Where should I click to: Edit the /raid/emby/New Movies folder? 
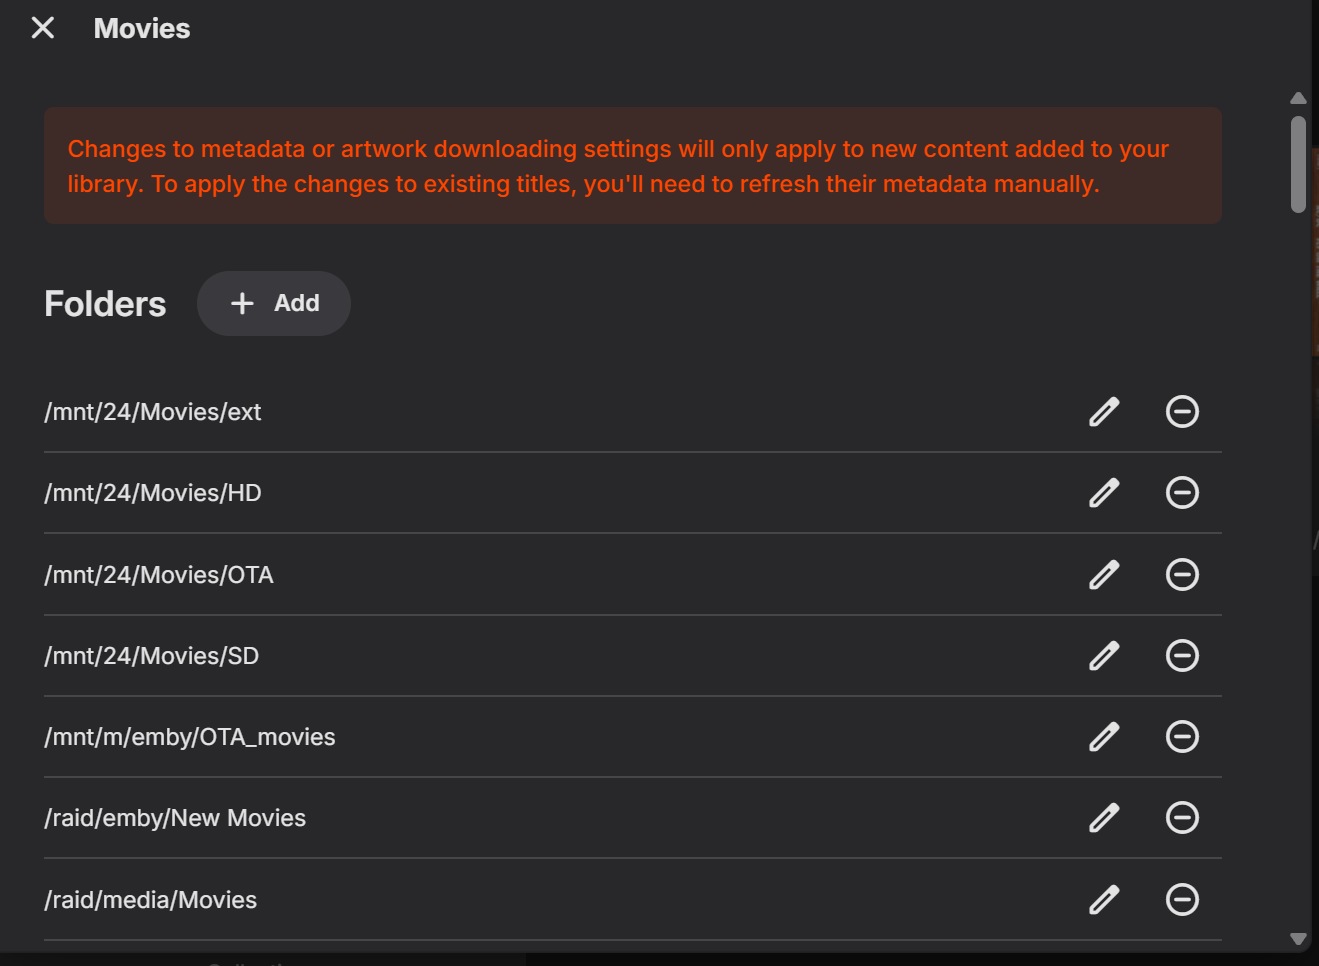1104,818
